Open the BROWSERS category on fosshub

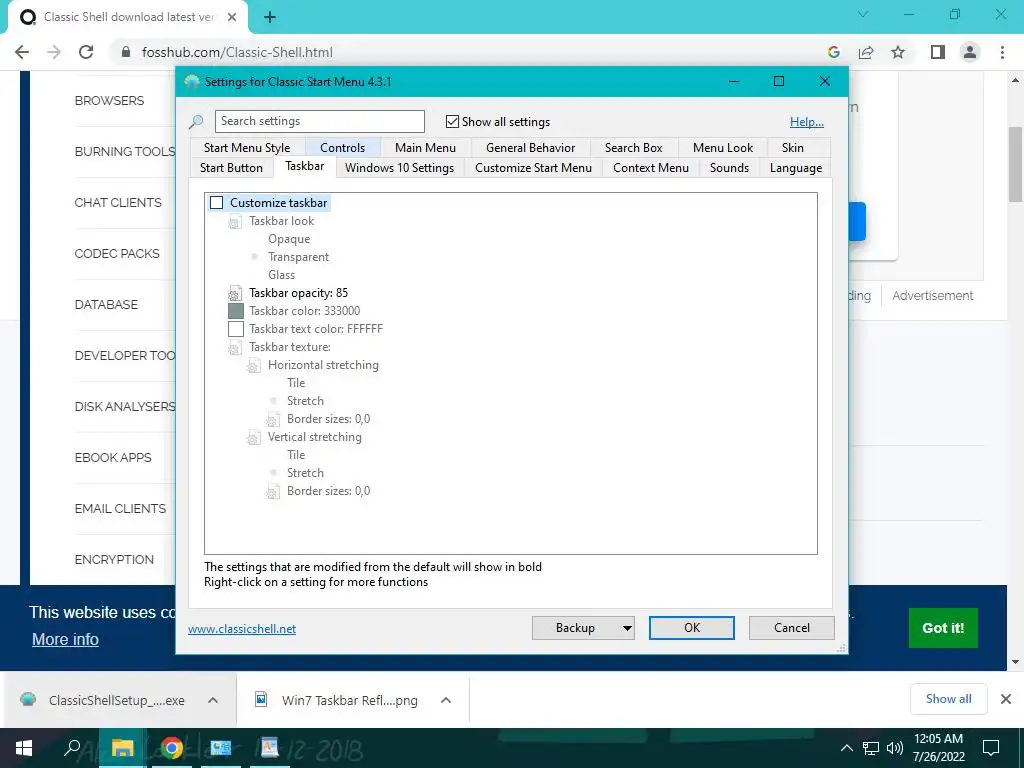coord(109,101)
